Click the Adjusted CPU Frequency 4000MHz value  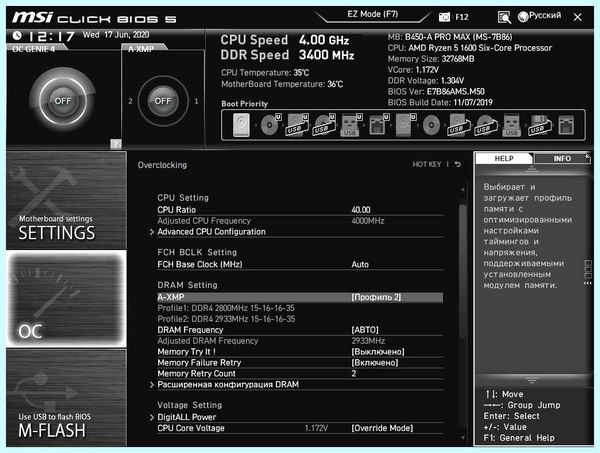click(368, 221)
